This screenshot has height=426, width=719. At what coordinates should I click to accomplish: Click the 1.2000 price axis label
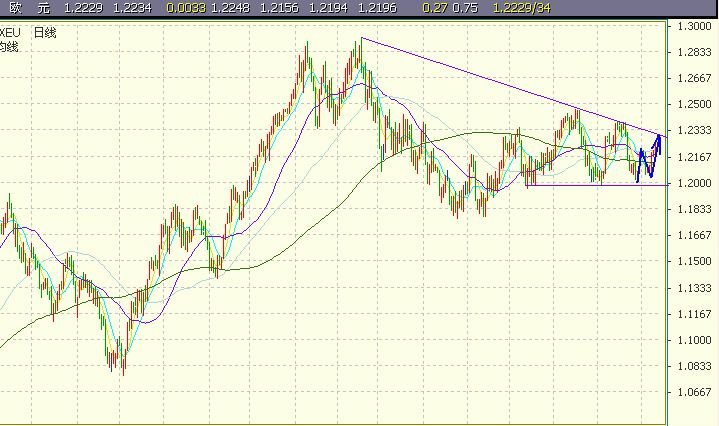(694, 183)
